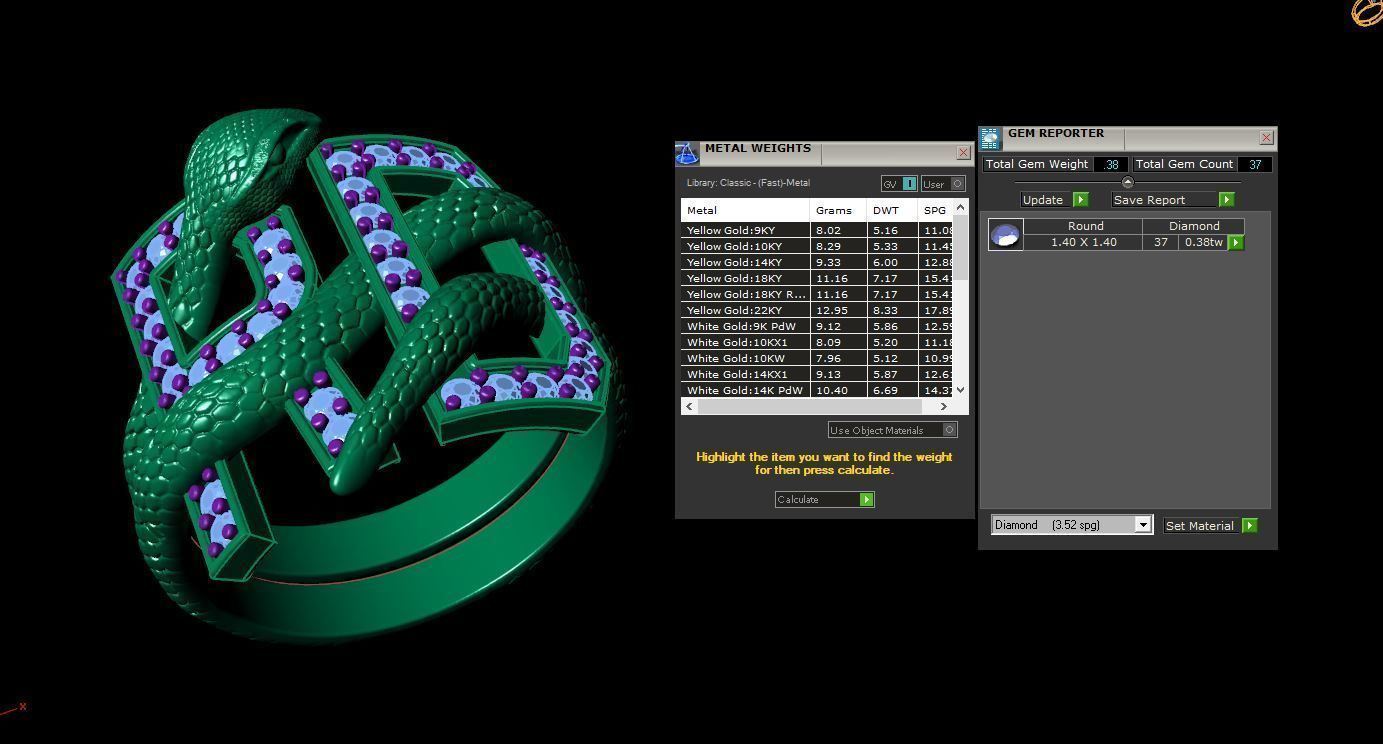The image size is (1383, 744).
Task: Click grams value 12.95 for 22KY
Action: tap(831, 310)
